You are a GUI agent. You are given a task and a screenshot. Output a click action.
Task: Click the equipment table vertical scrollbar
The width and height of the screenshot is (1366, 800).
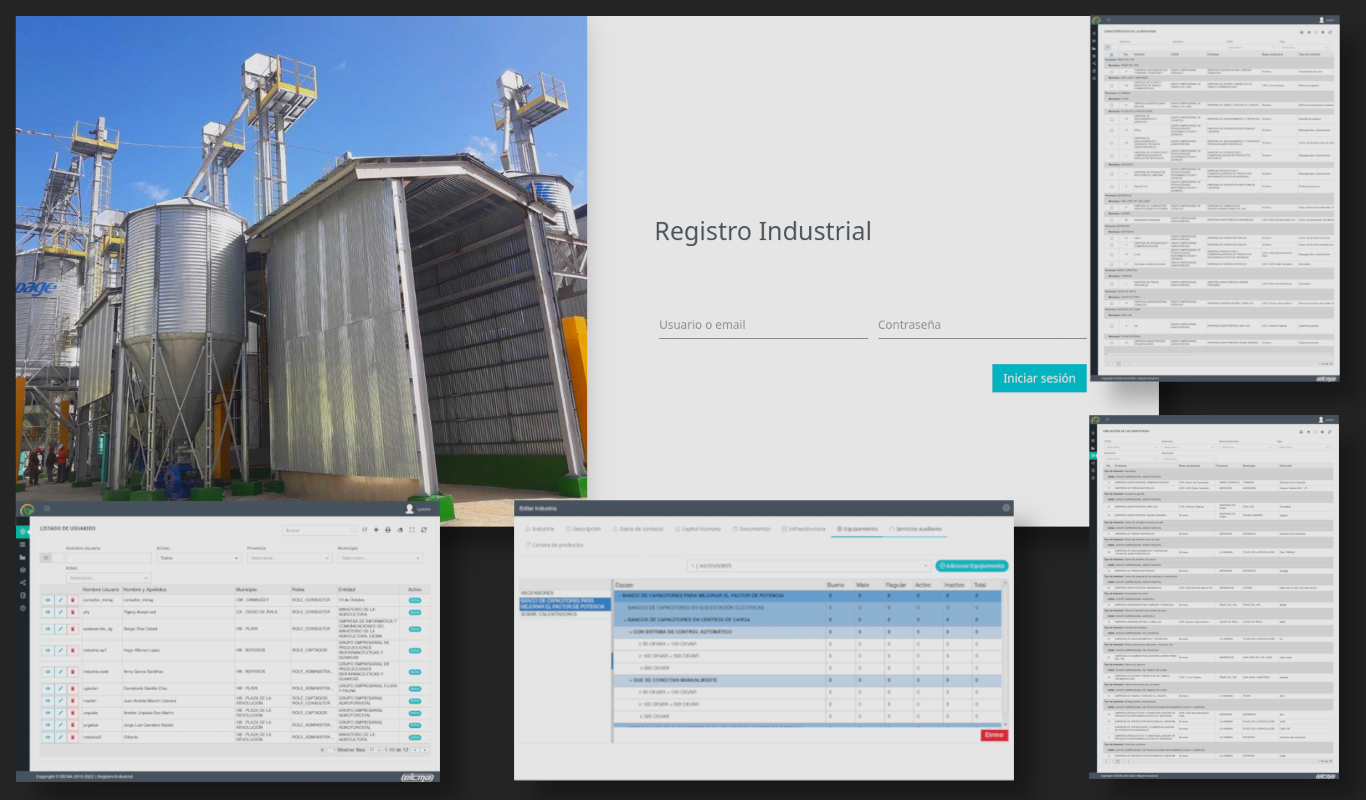click(x=1004, y=650)
